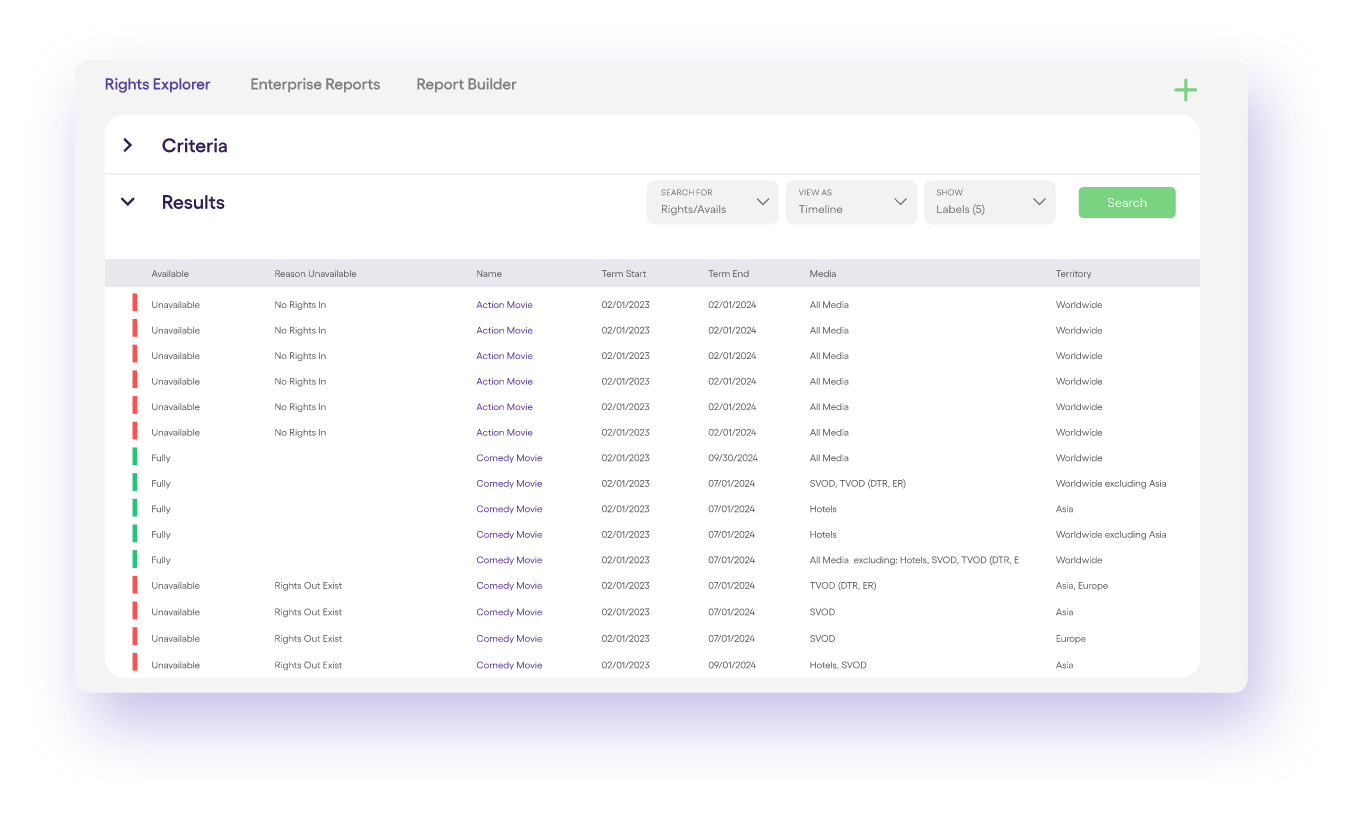Screen dimensions: 1353x813
Task: Click the 09/01/2024 term end cell
Action: (x=732, y=665)
